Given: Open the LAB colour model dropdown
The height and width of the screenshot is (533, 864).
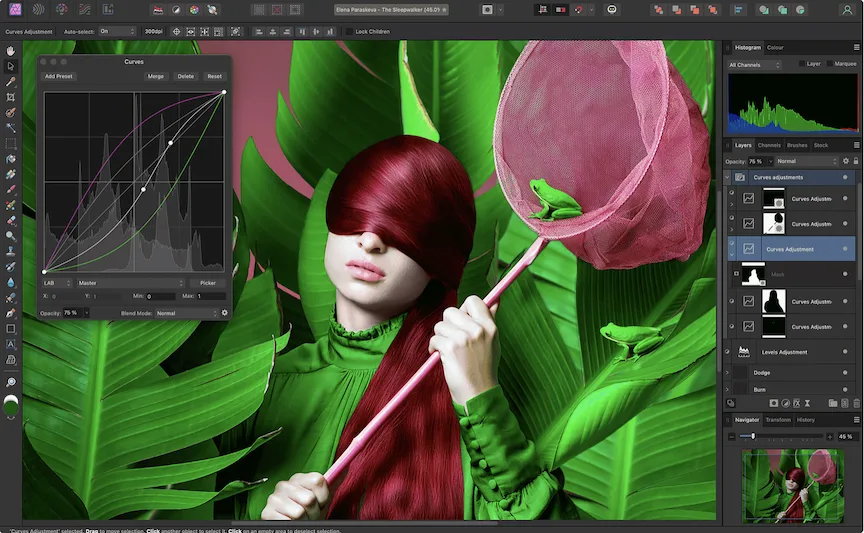Looking at the screenshot, I should 58,283.
